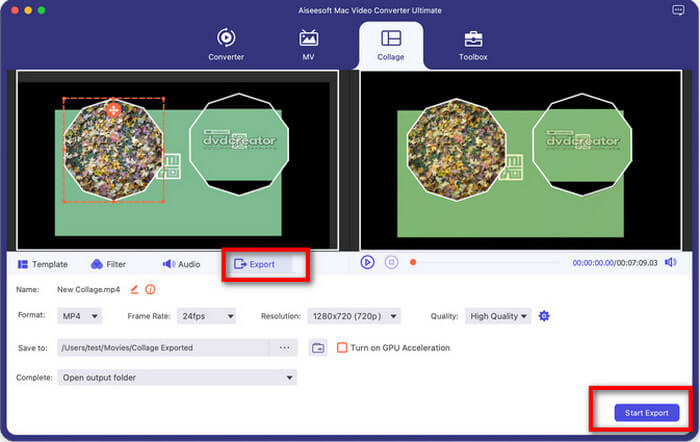Open the feedback chat icon in the title bar
Screen dimensions: 700x442
click(x=679, y=10)
